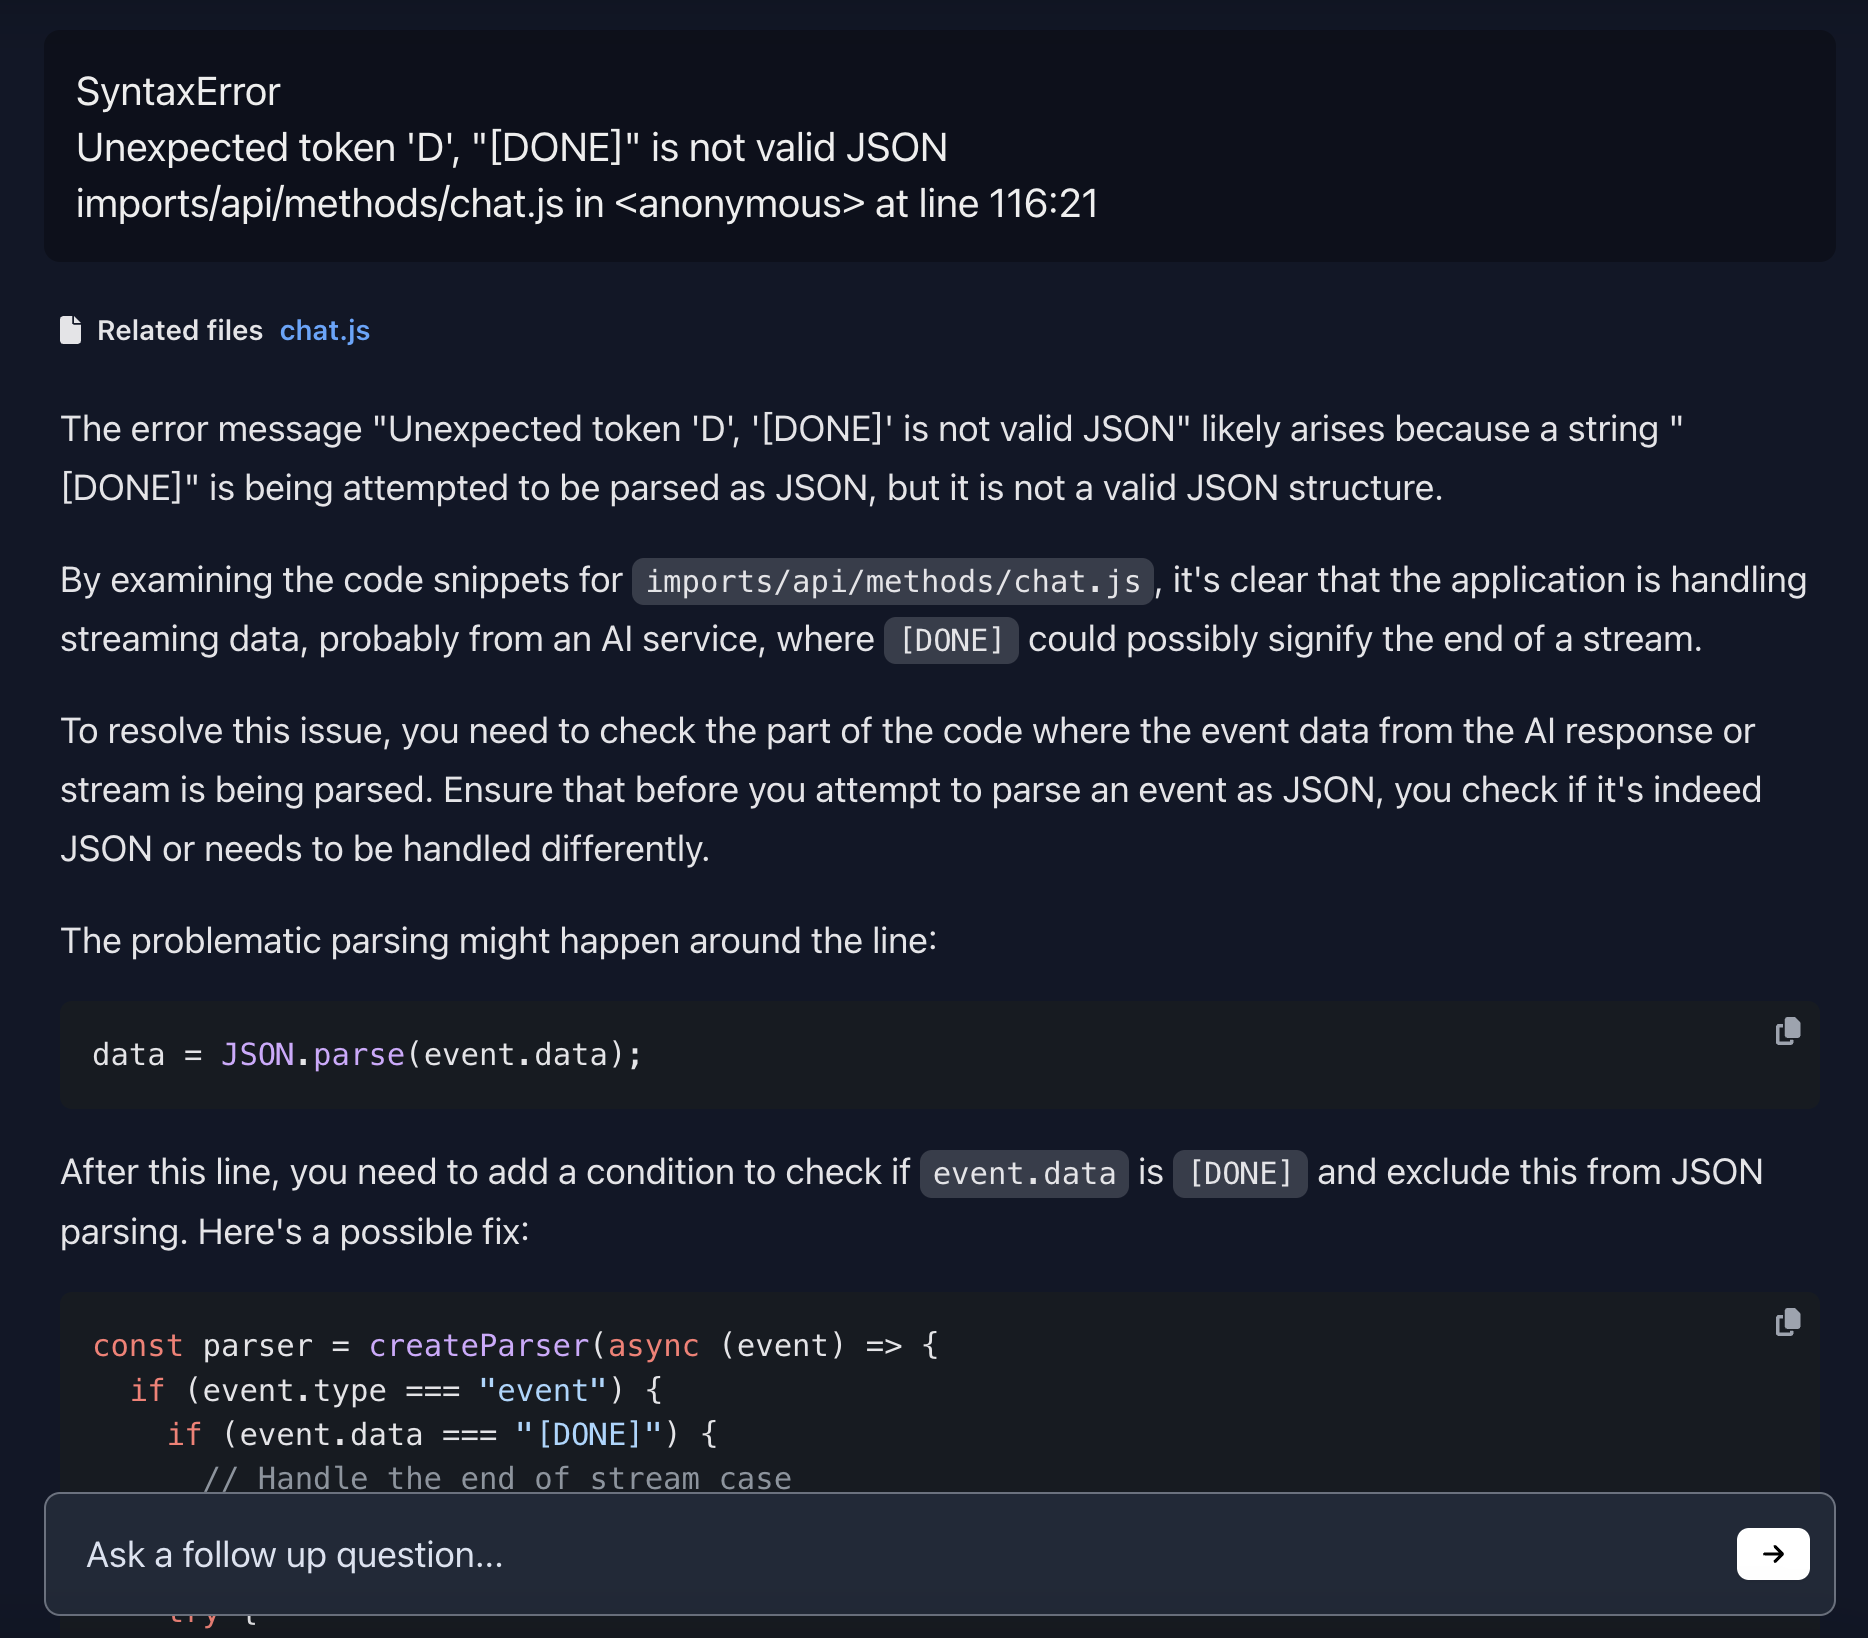Viewport: 1868px width, 1638px height.
Task: Click the const parser = createParser line
Action: click(515, 1346)
